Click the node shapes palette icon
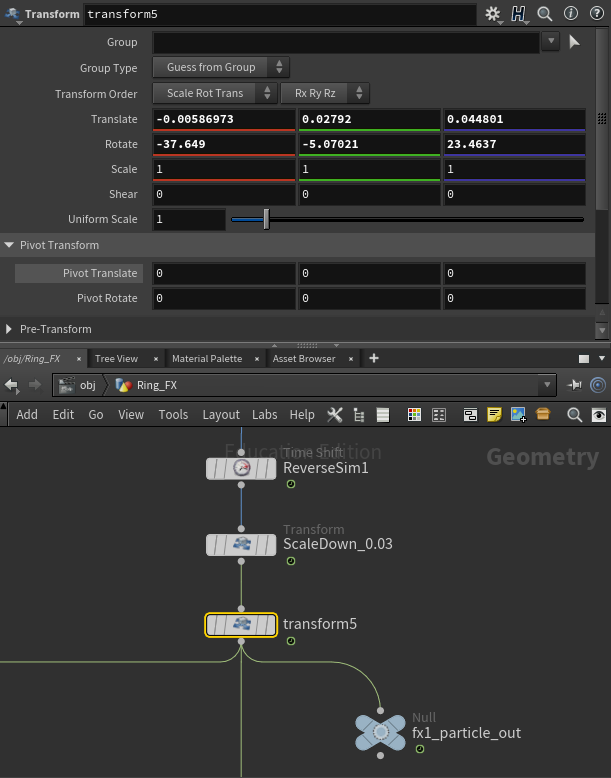 439,415
